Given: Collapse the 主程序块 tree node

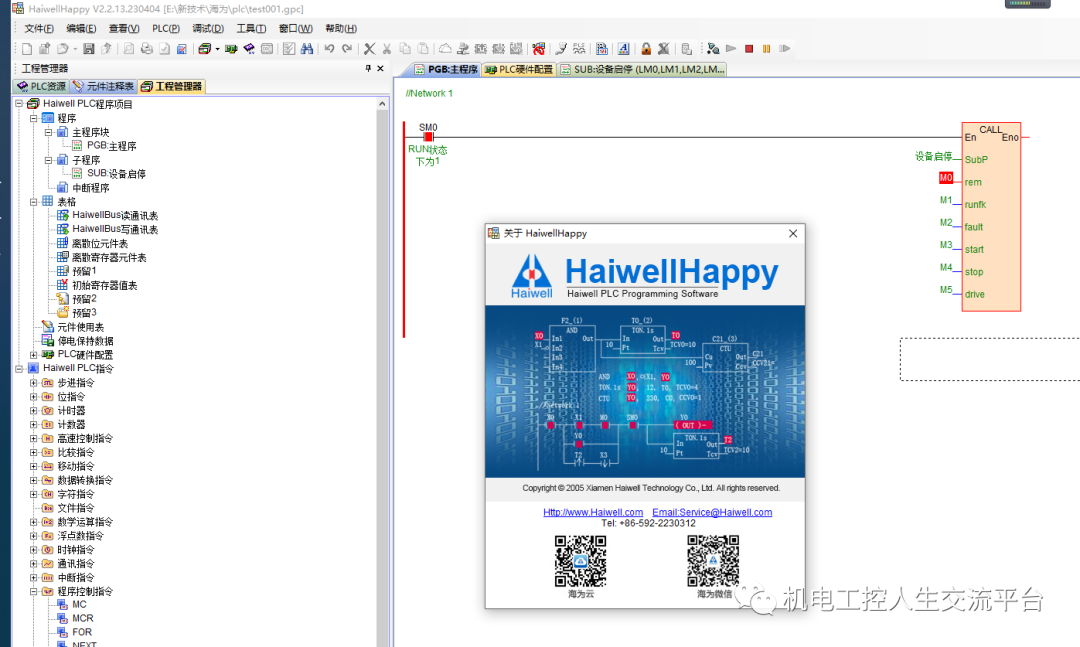Looking at the screenshot, I should [x=48, y=132].
